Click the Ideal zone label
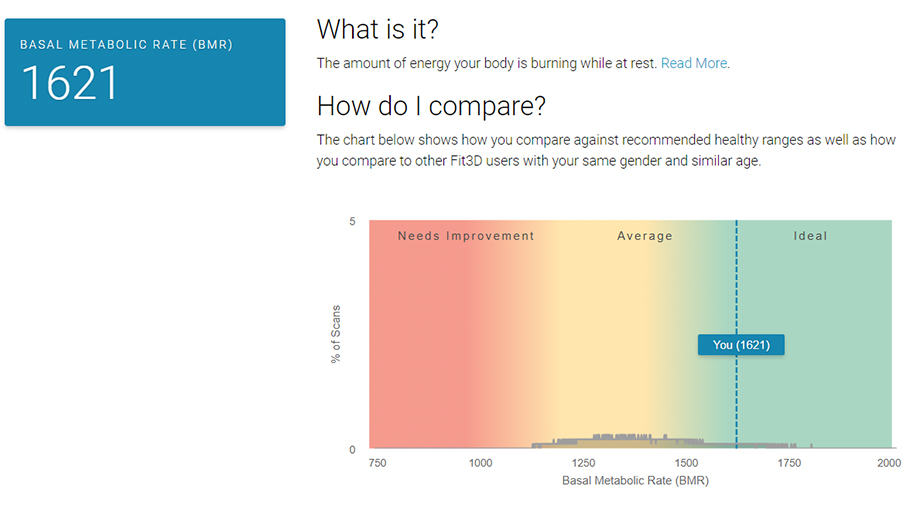 point(811,236)
